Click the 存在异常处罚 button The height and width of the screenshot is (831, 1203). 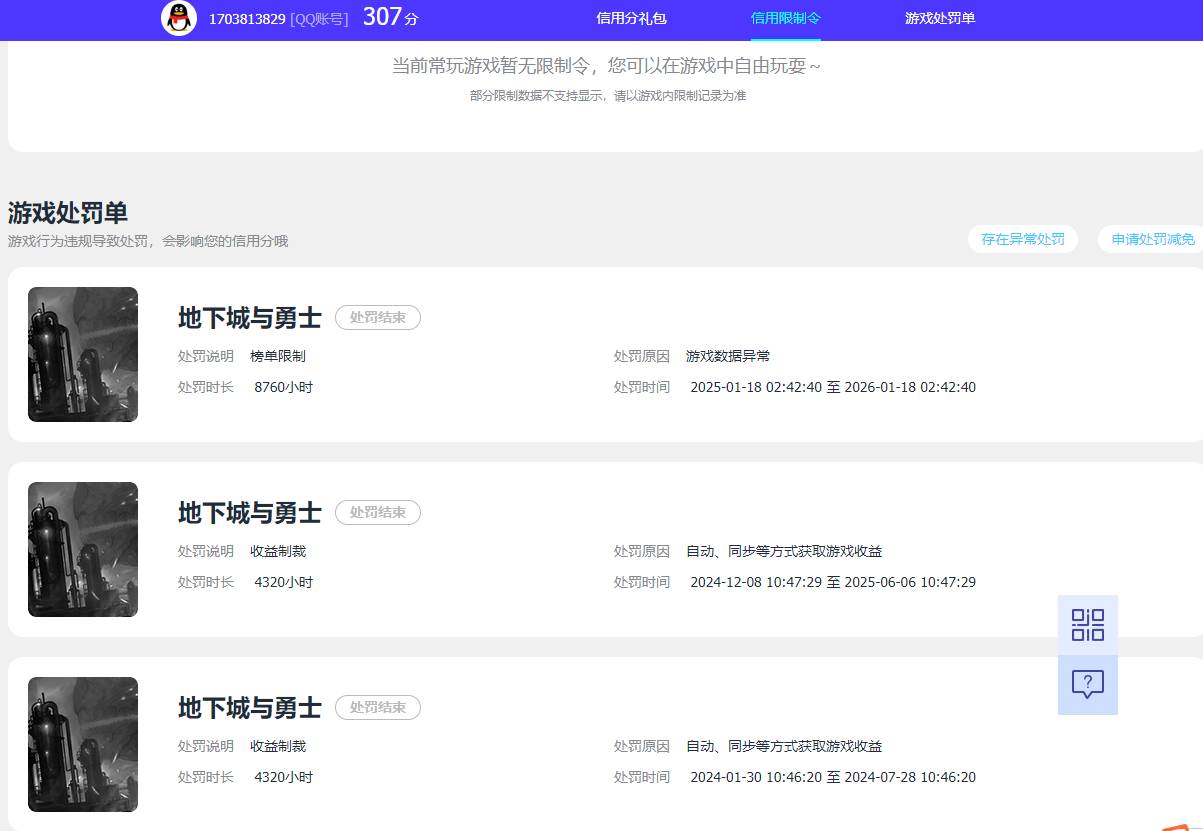click(1023, 239)
